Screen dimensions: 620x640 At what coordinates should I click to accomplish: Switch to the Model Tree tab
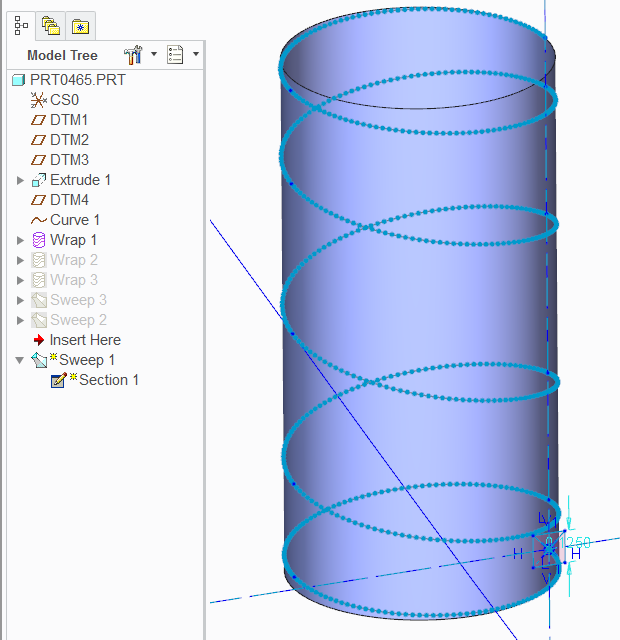pos(21,26)
